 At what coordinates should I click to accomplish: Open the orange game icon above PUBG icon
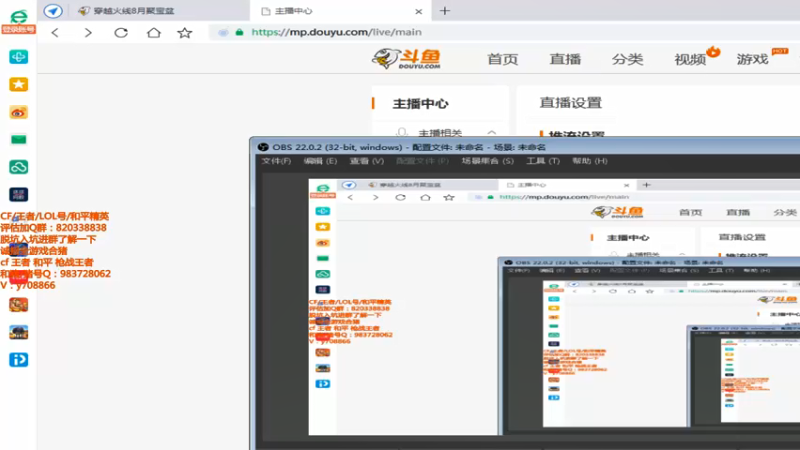pos(18,305)
